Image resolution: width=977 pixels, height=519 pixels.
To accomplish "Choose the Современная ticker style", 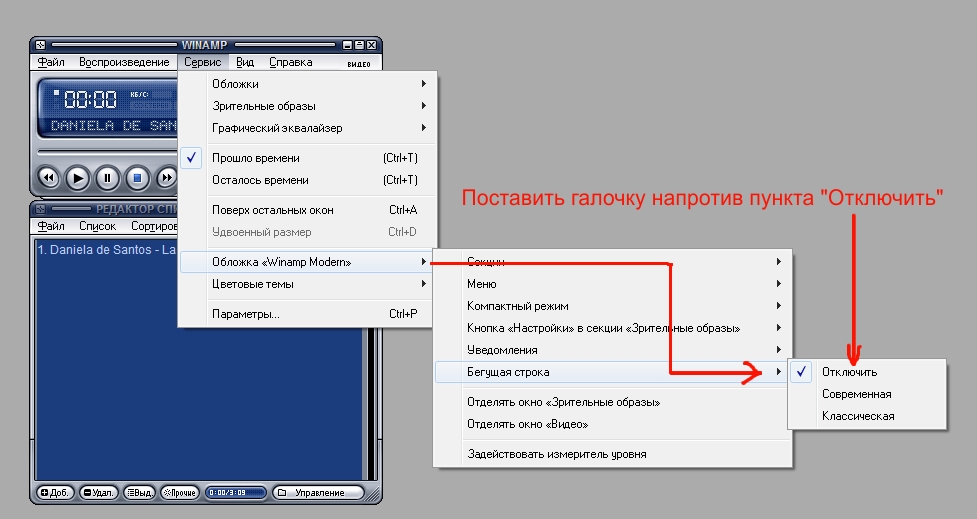I will tap(867, 394).
